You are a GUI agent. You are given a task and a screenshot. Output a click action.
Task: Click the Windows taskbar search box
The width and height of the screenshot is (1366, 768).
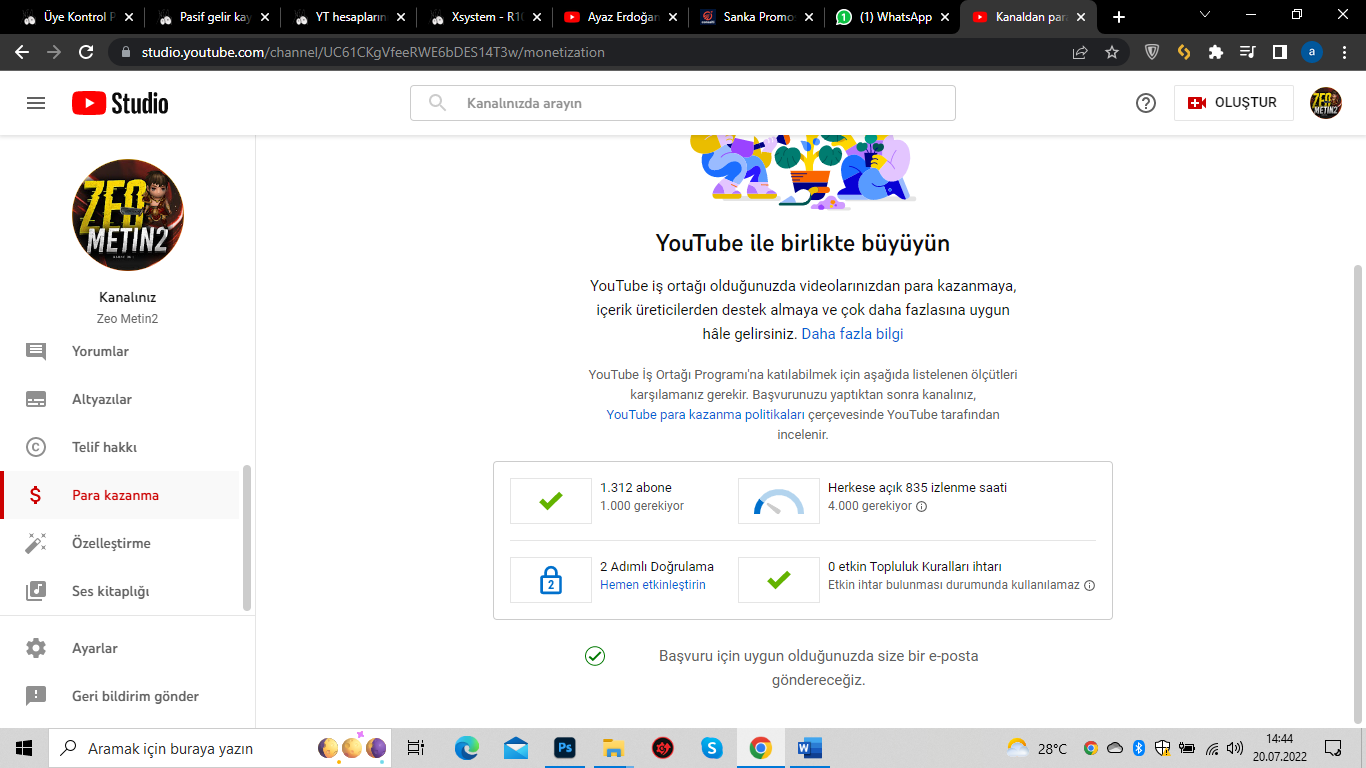(220, 748)
